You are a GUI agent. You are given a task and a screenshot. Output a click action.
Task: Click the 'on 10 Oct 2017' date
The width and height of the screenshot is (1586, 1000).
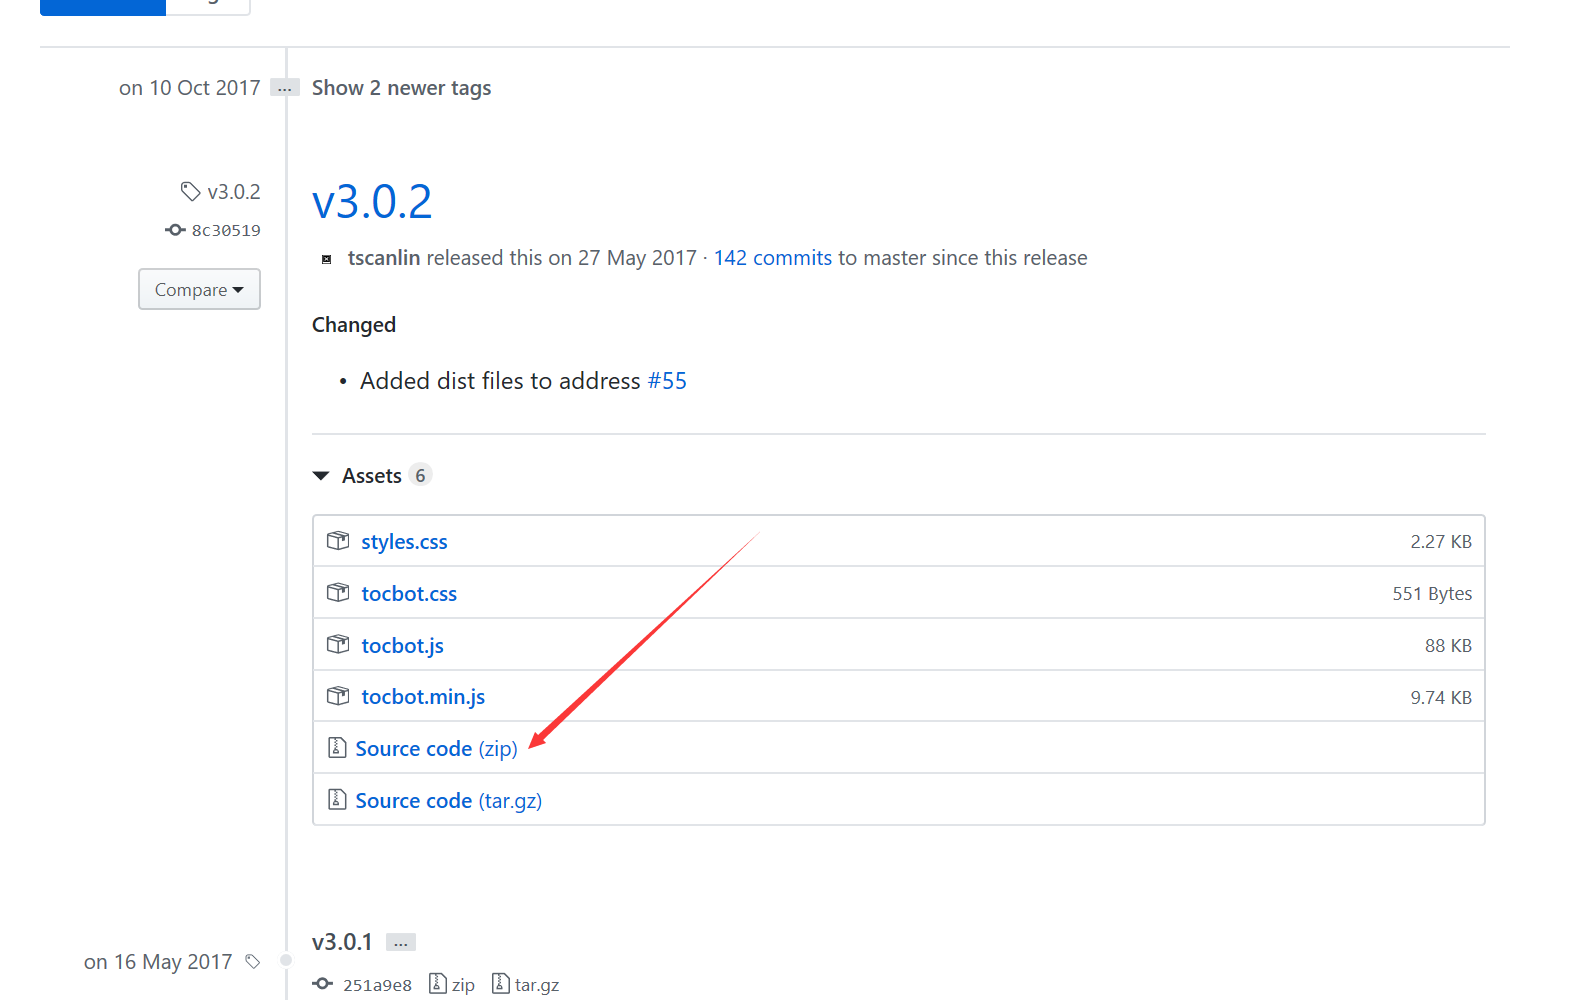pyautogui.click(x=190, y=88)
